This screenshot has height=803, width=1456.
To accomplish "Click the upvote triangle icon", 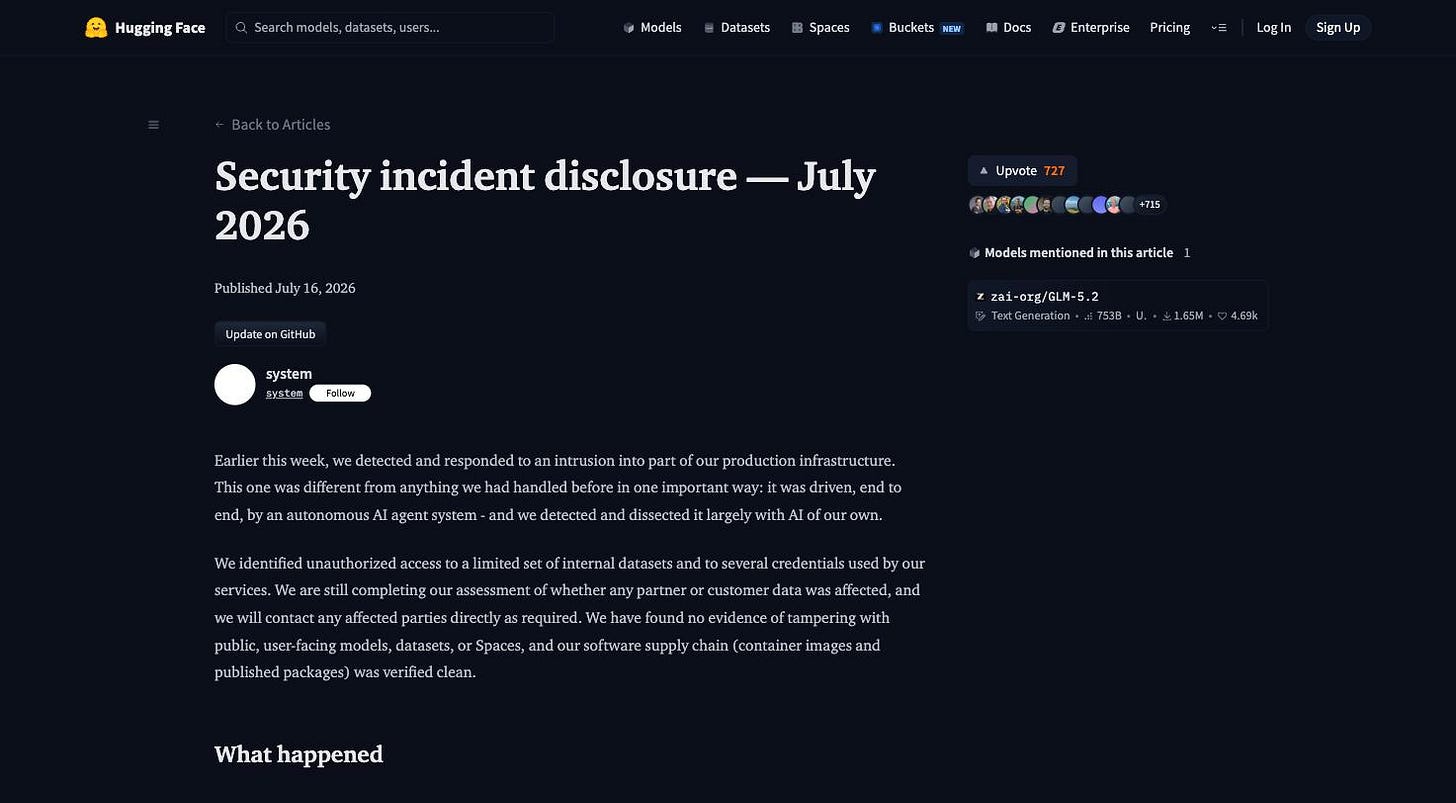I will [984, 171].
